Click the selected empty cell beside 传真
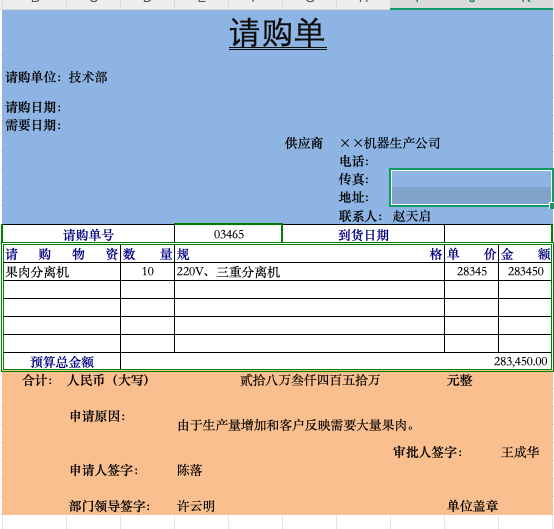The width and height of the screenshot is (554, 529). [x=471, y=179]
